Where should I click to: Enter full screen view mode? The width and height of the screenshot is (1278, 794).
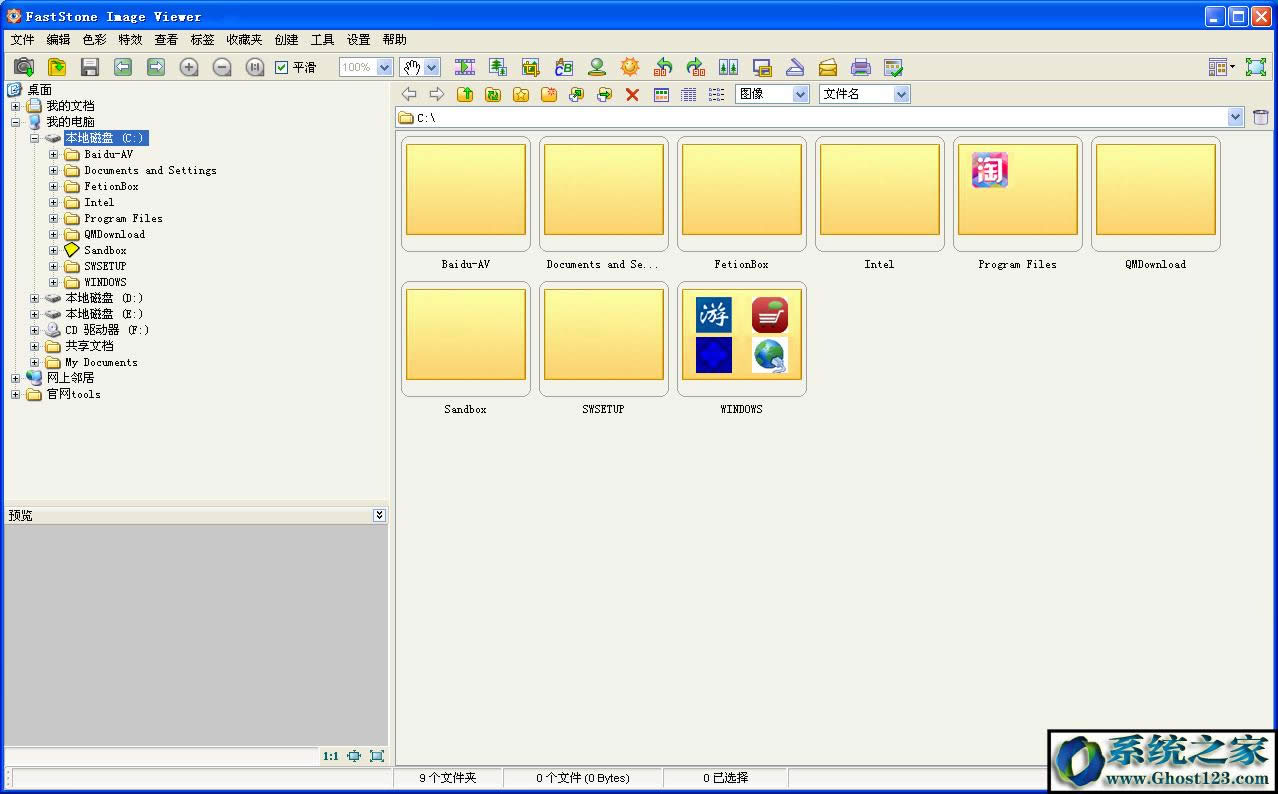coord(1255,67)
